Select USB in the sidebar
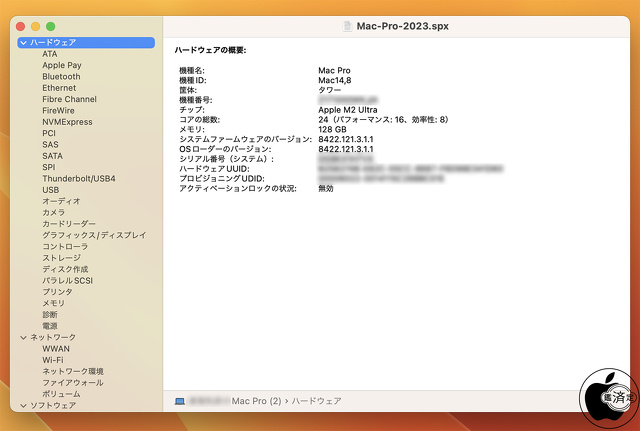The height and width of the screenshot is (431, 640). coord(51,190)
